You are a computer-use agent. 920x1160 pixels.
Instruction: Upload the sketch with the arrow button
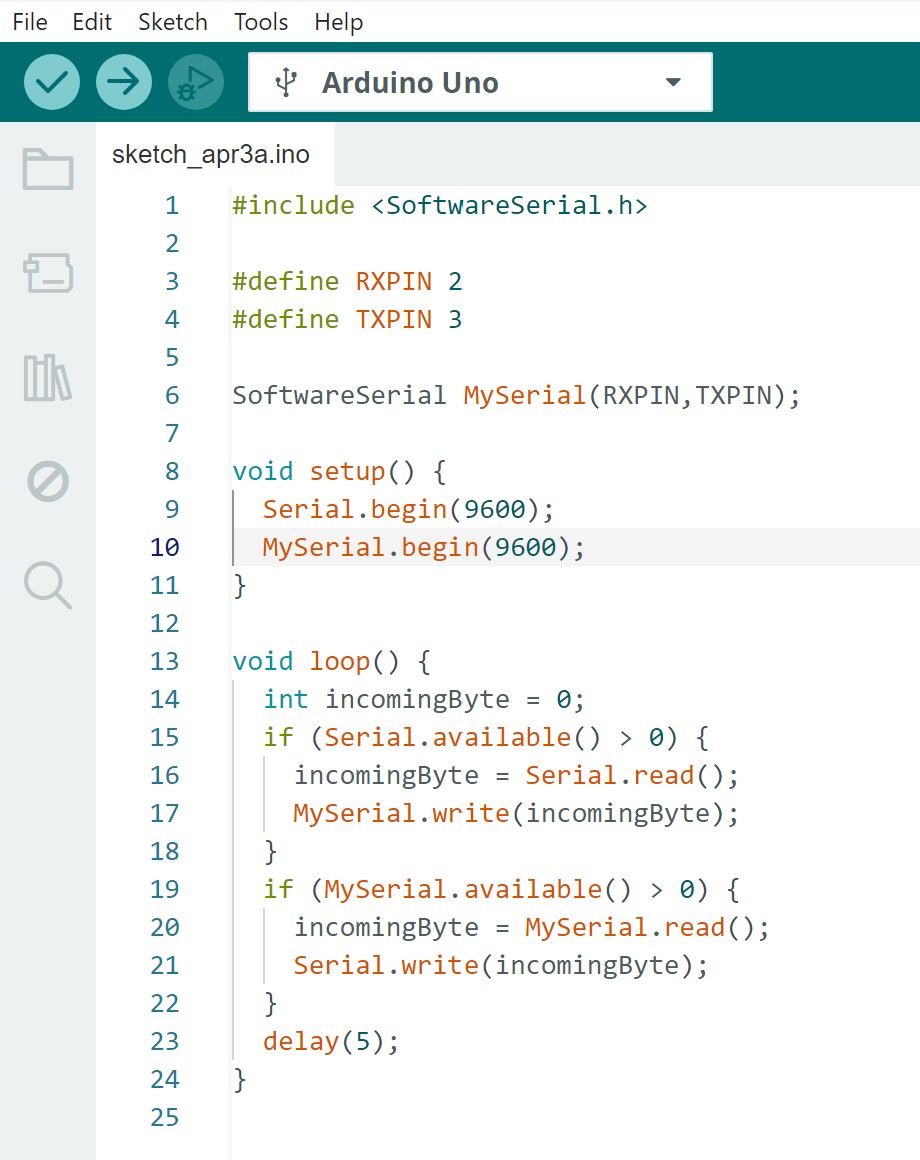[x=124, y=82]
